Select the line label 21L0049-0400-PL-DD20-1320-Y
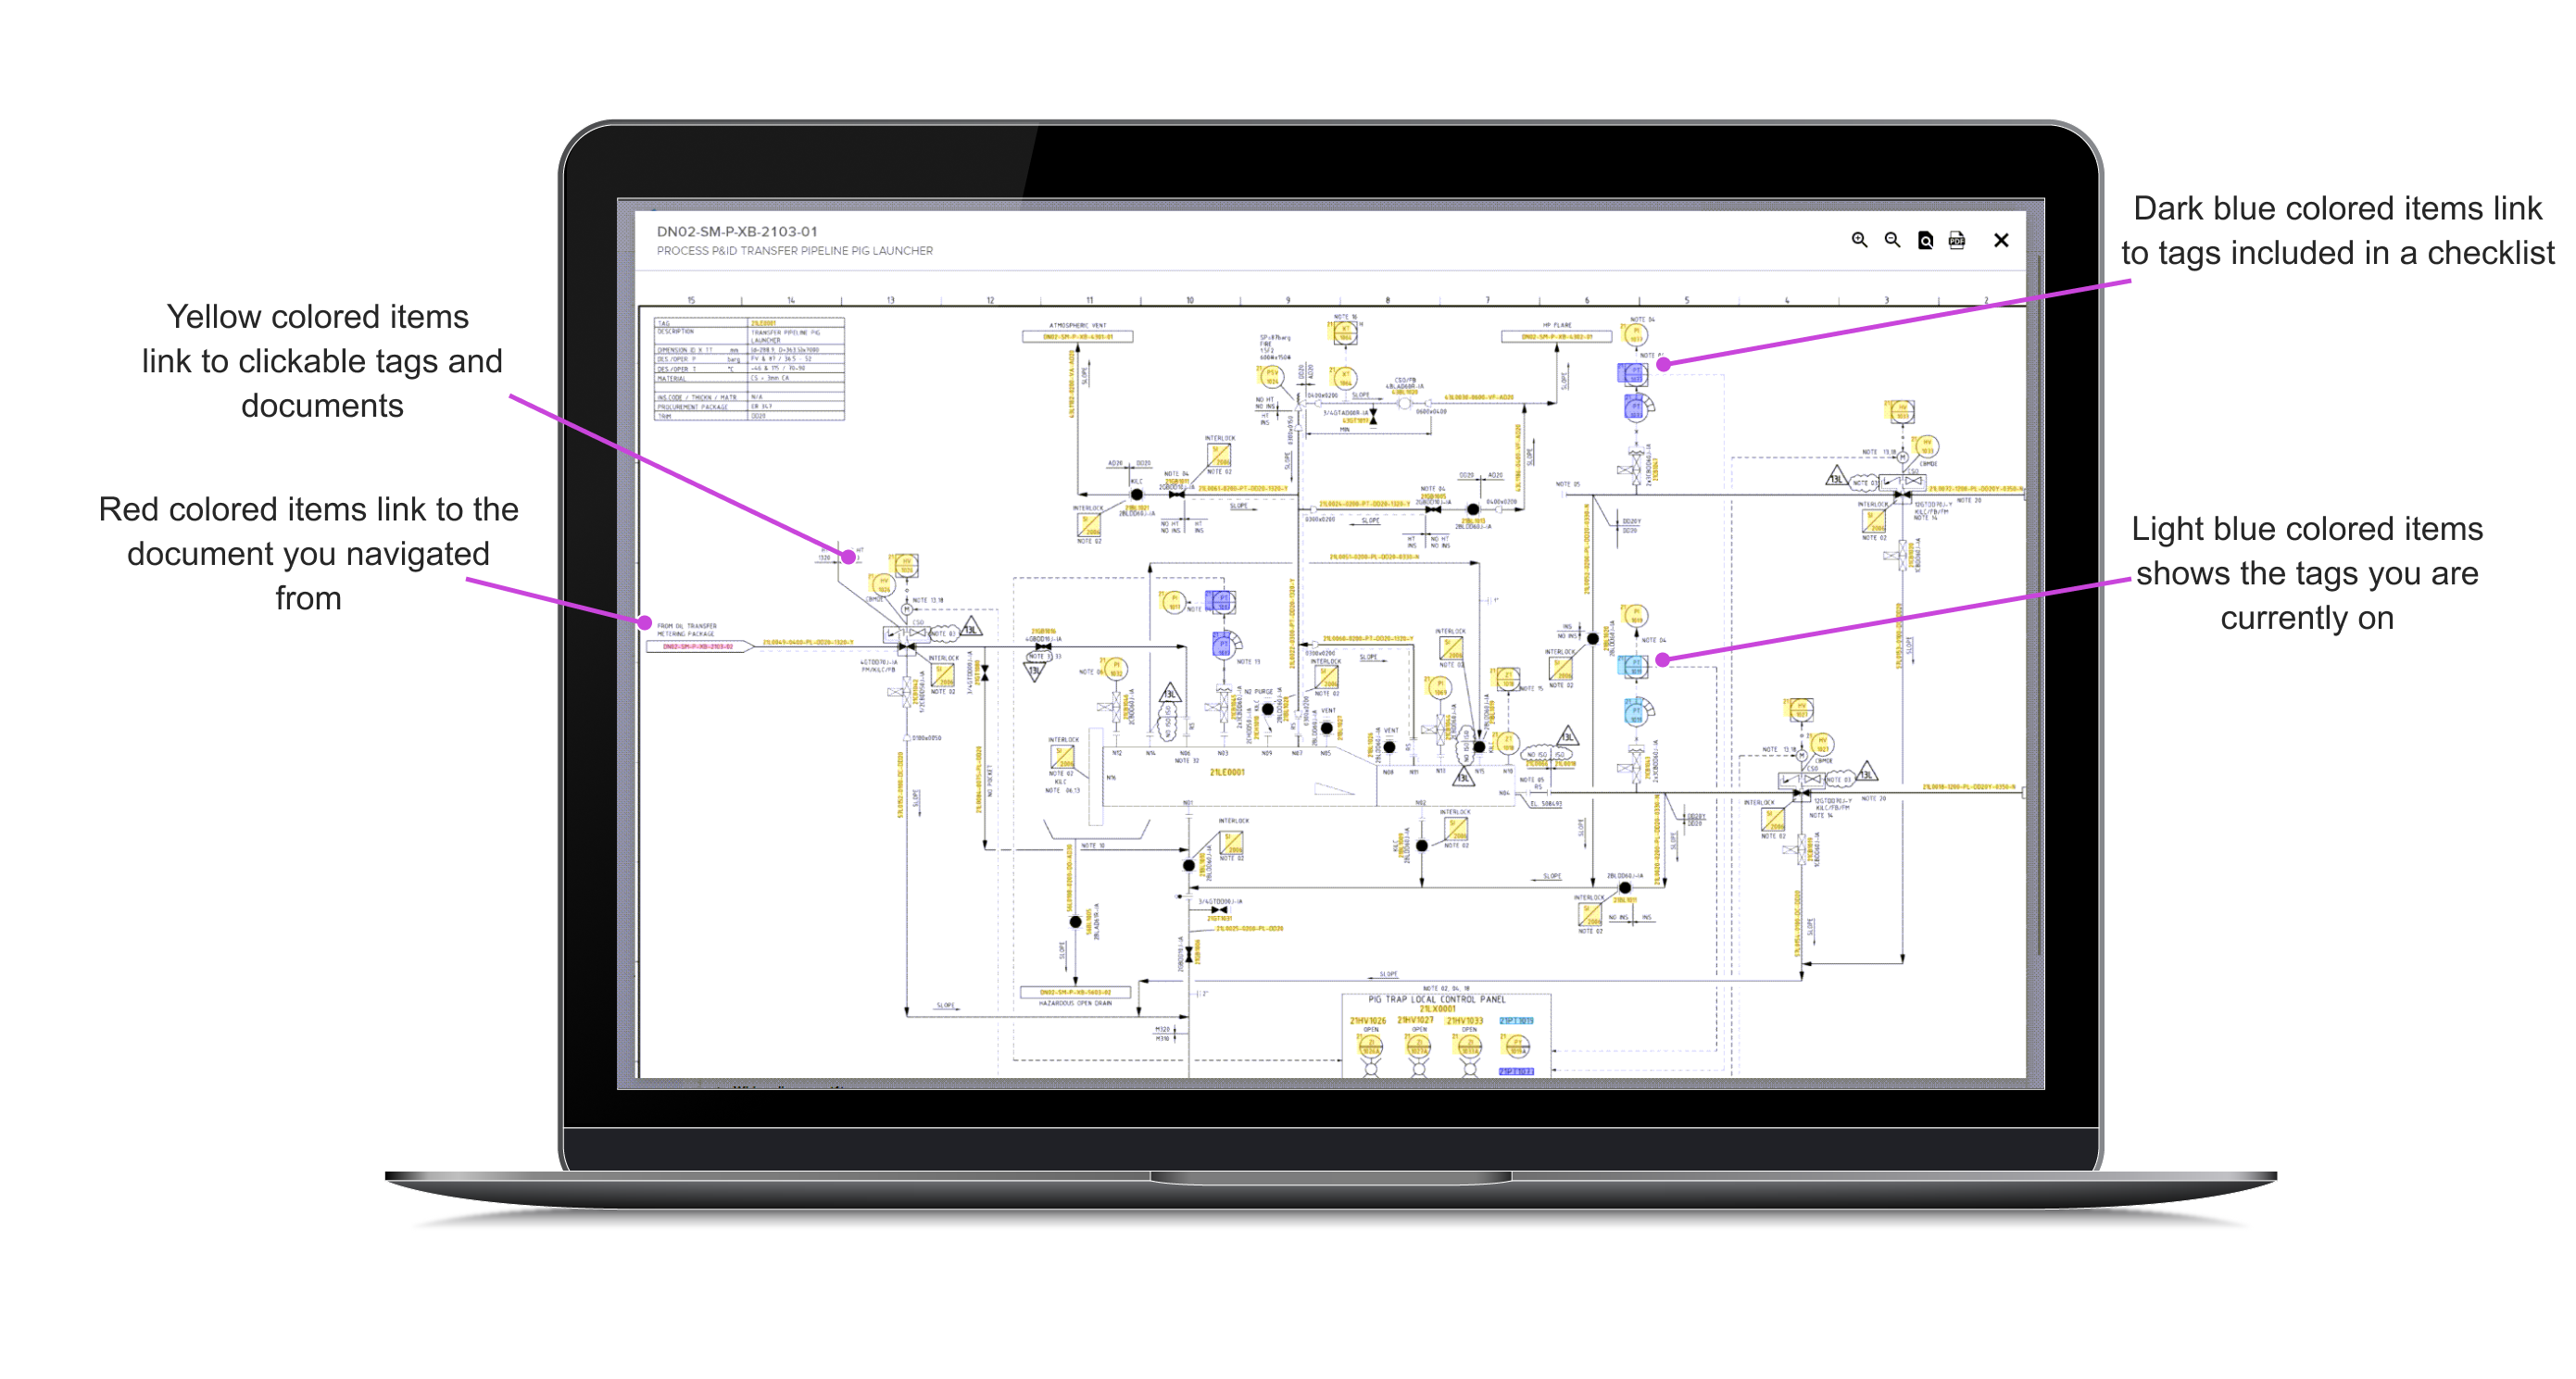The height and width of the screenshot is (1379, 2576). 807,643
